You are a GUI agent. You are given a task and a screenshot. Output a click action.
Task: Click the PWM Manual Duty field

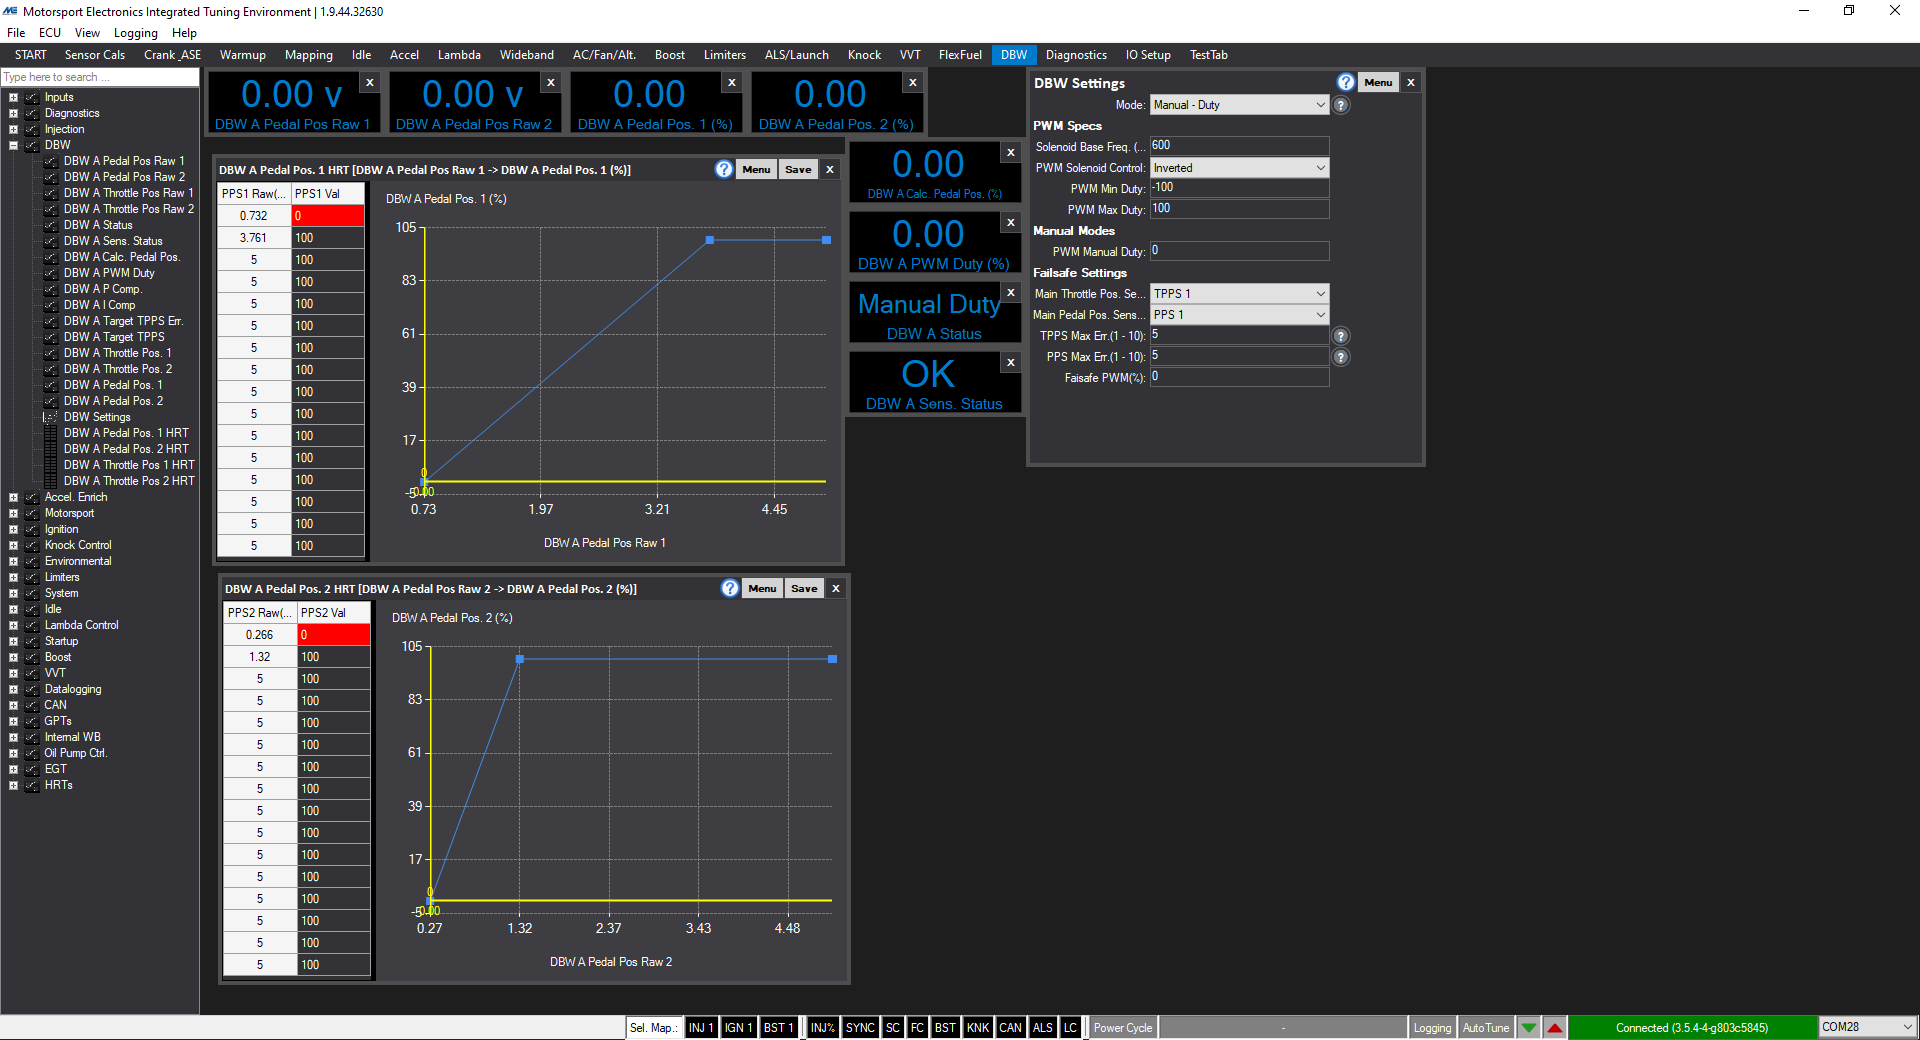[1239, 251]
